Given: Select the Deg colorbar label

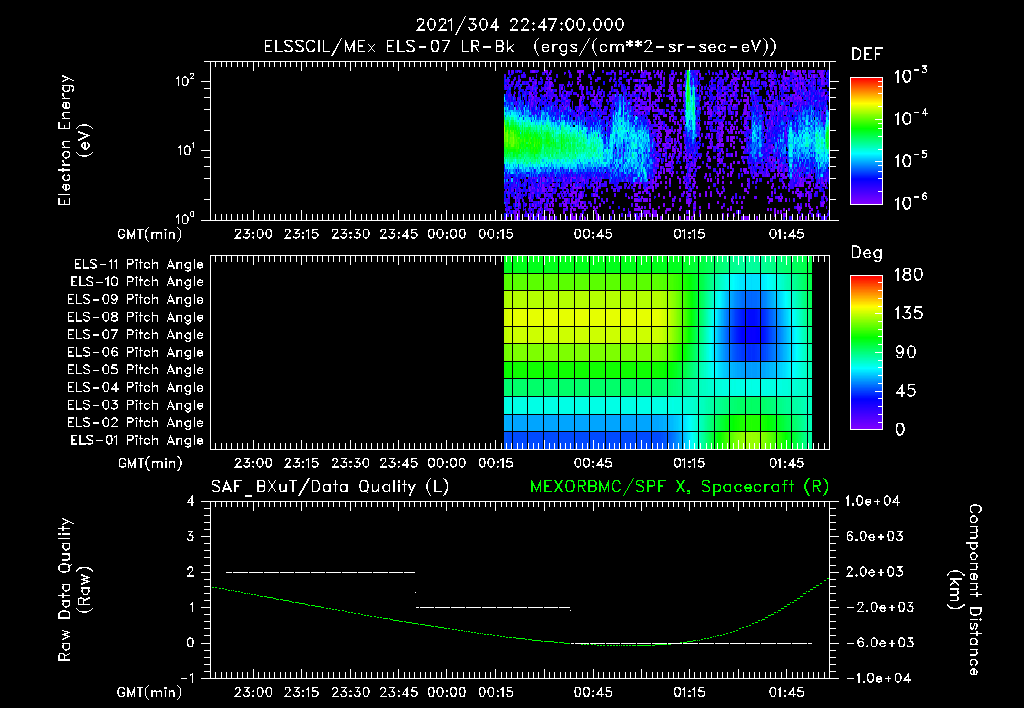Looking at the screenshot, I should (x=866, y=253).
